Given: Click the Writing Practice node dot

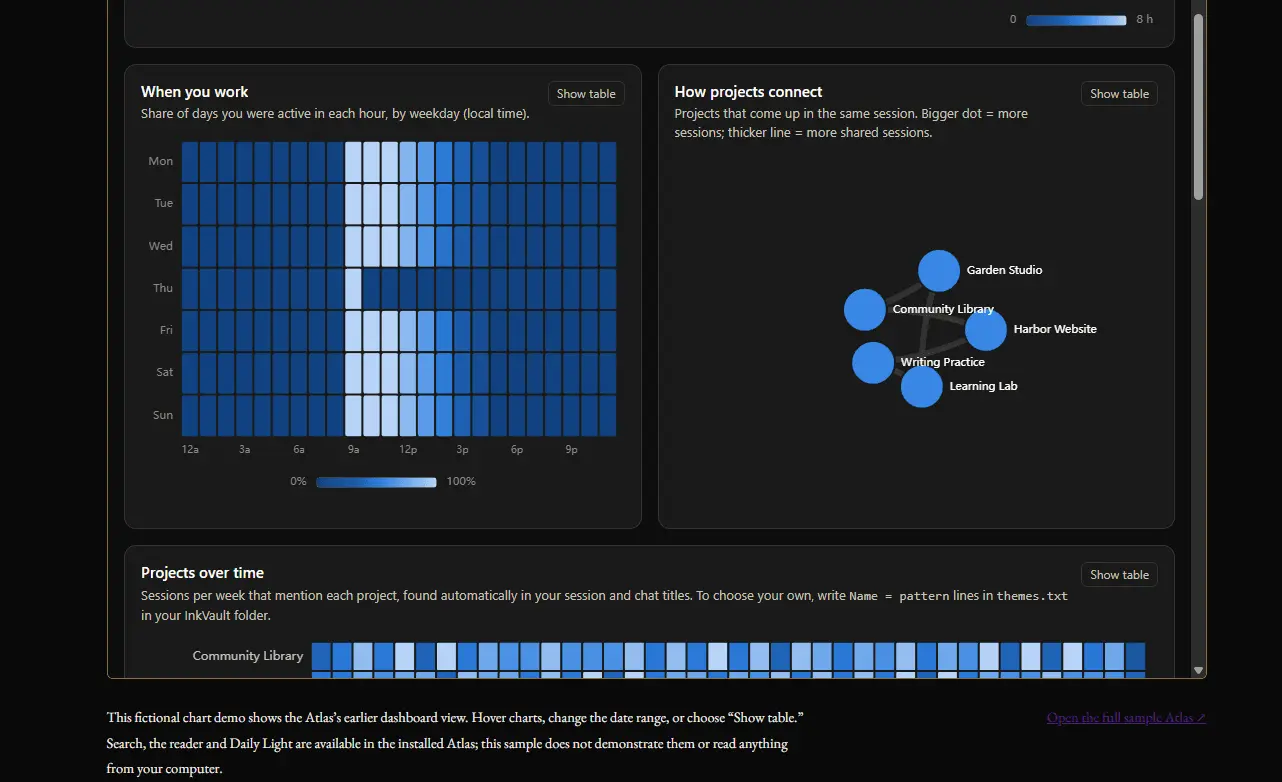Looking at the screenshot, I should pyautogui.click(x=873, y=362).
